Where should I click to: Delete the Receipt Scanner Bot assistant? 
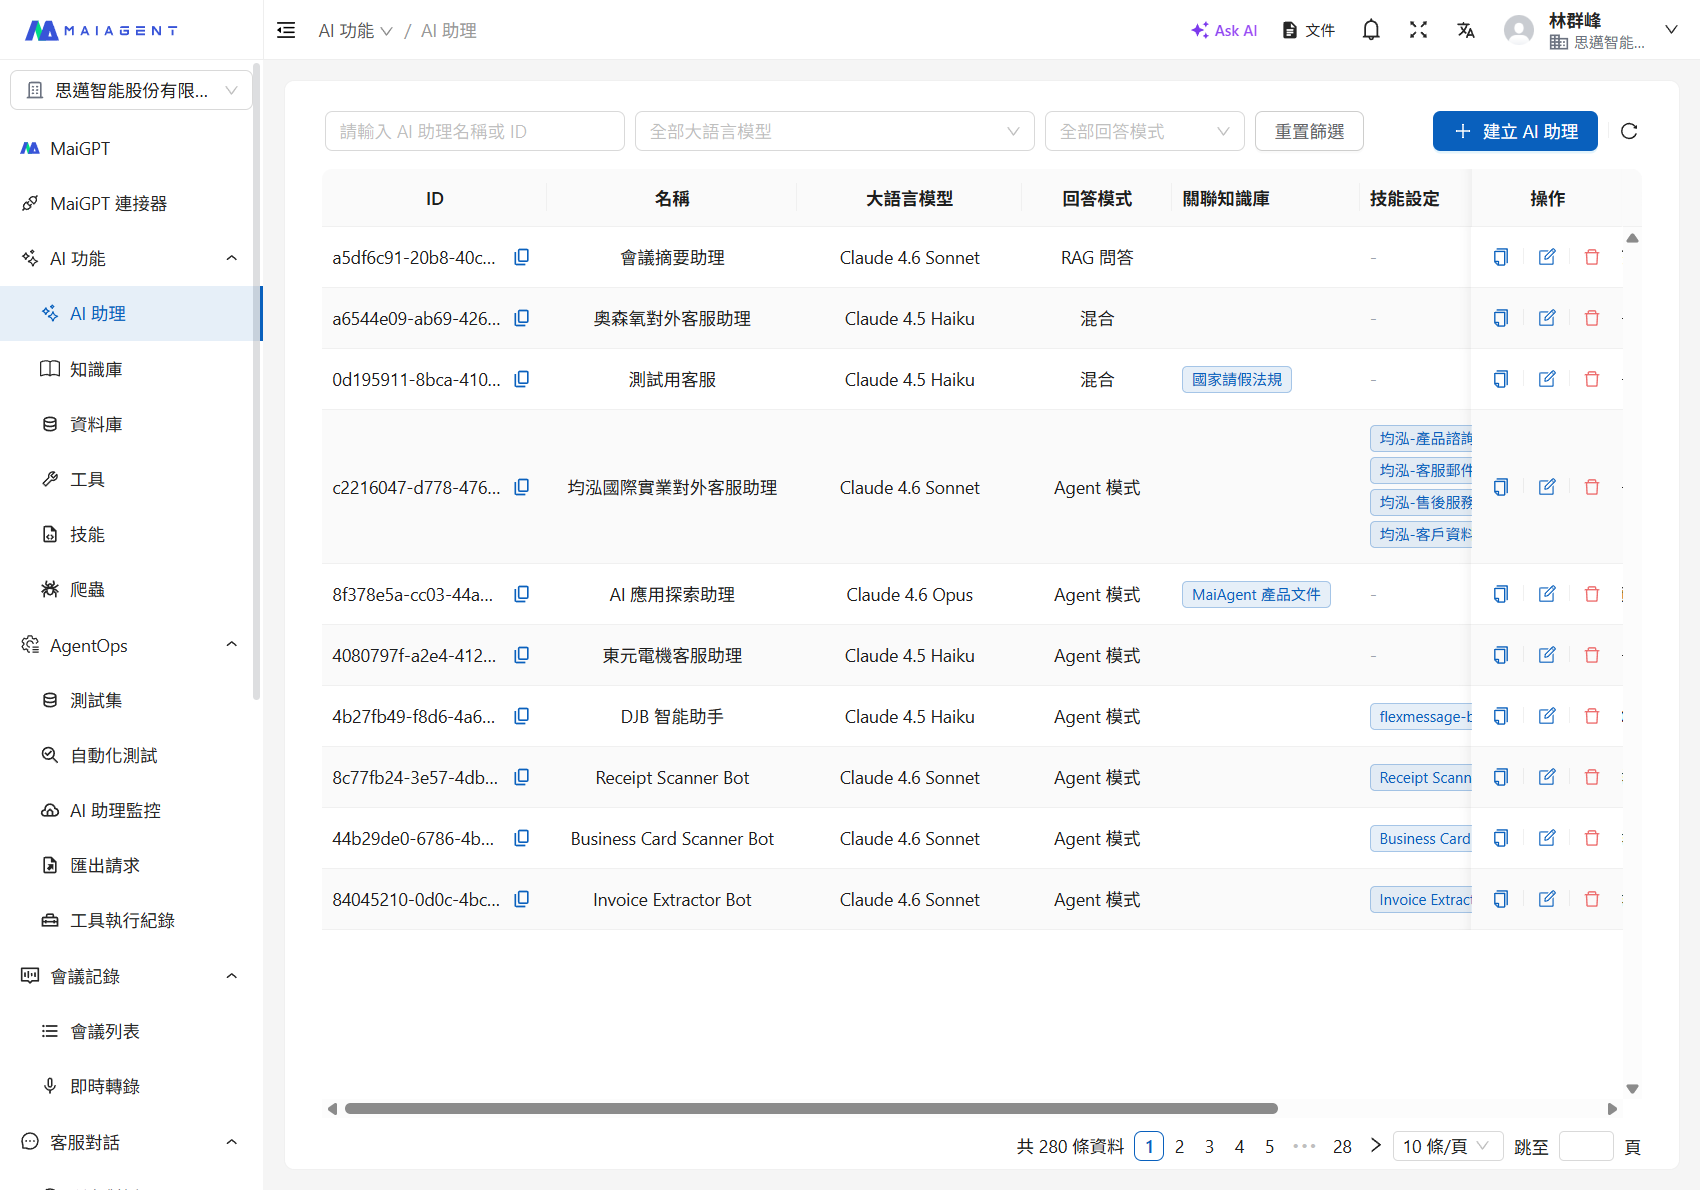1592,777
